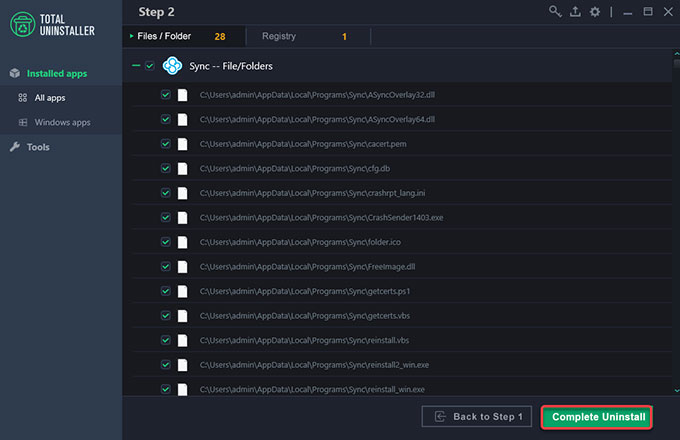The width and height of the screenshot is (680, 440).
Task: Open settings via the gear icon
Action: pyautogui.click(x=595, y=12)
